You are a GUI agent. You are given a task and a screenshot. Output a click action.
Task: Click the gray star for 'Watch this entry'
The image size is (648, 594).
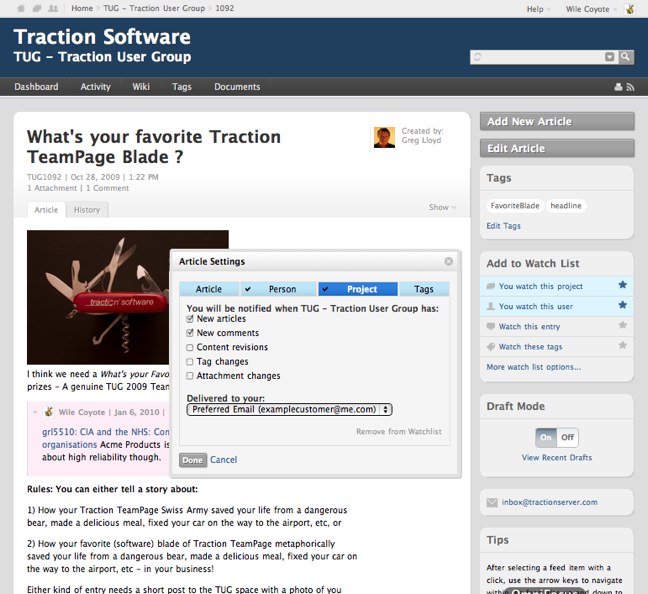tap(622, 326)
